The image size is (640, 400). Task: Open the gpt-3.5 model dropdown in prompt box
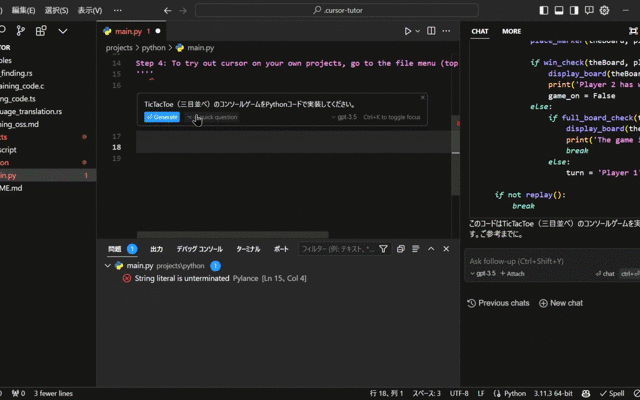[x=344, y=117]
